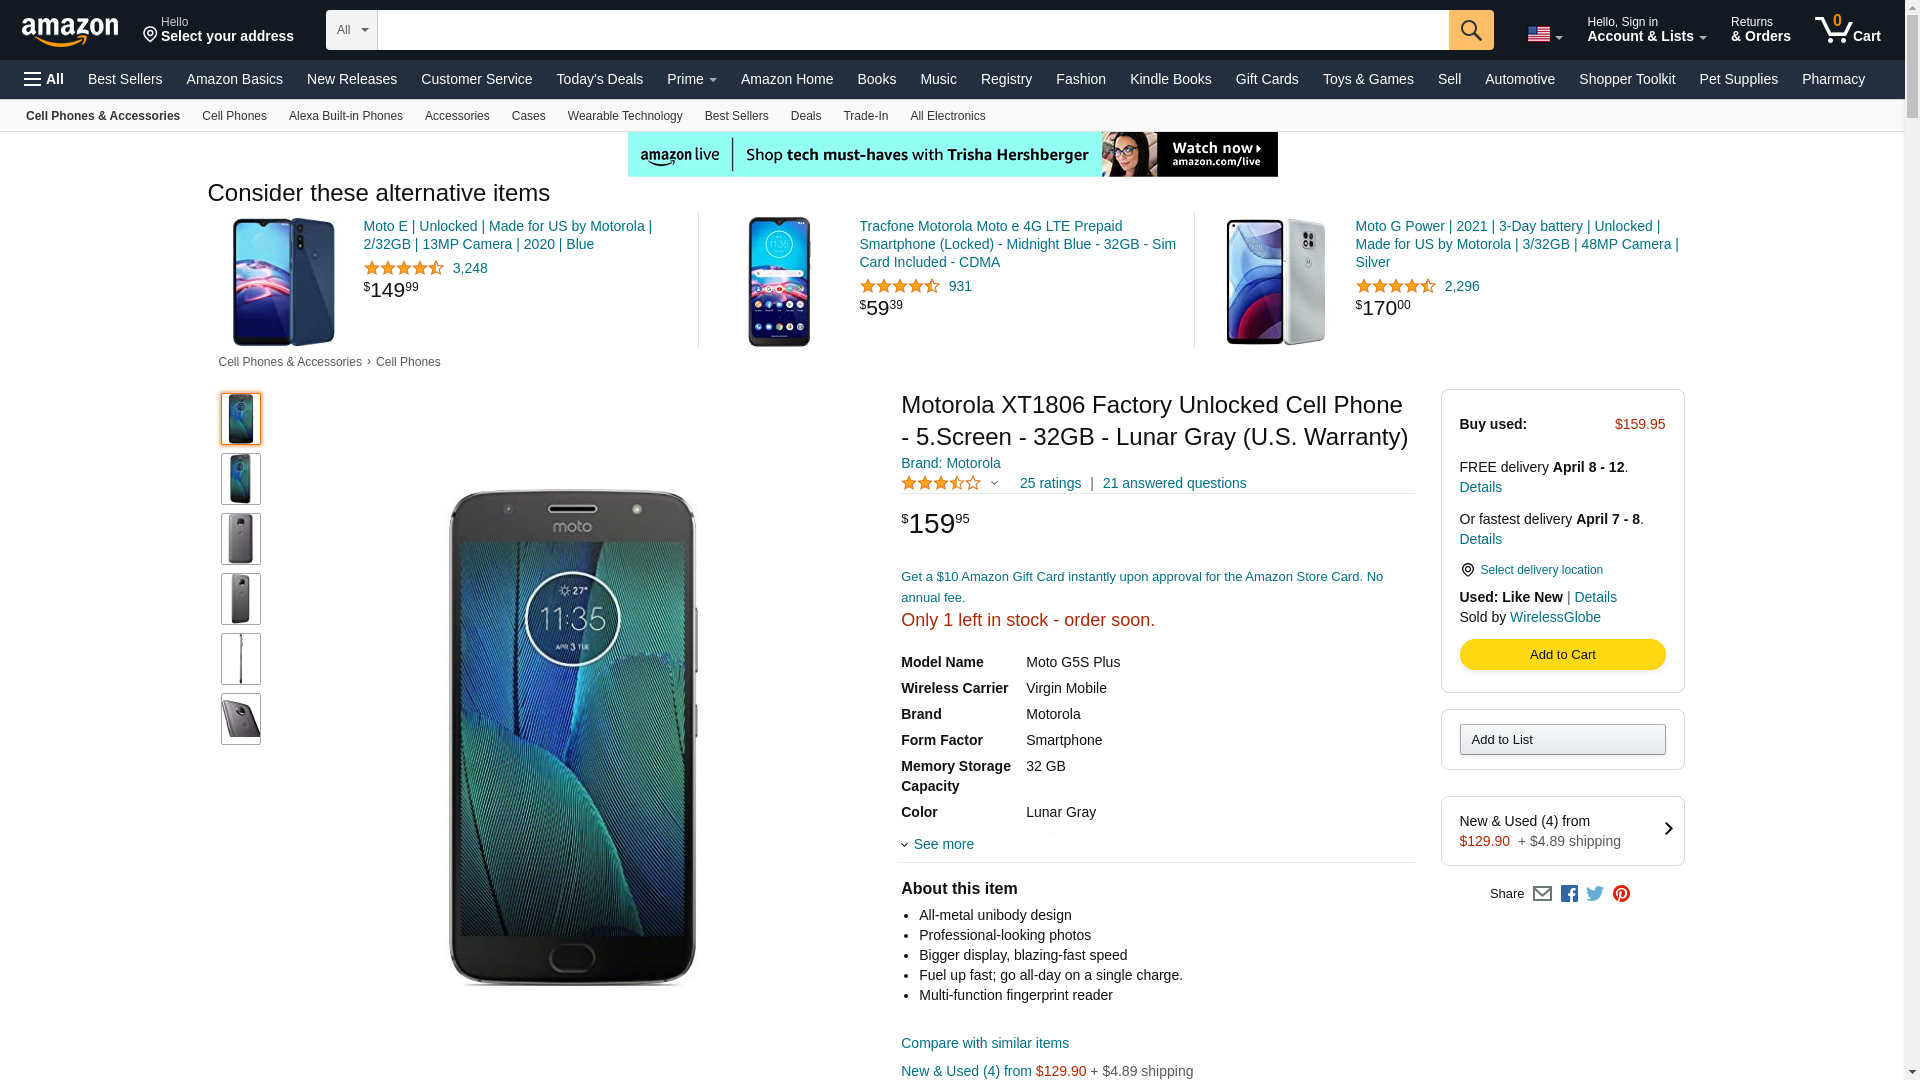
Task: Expand the star ratings popover arrow
Action: [x=994, y=484]
